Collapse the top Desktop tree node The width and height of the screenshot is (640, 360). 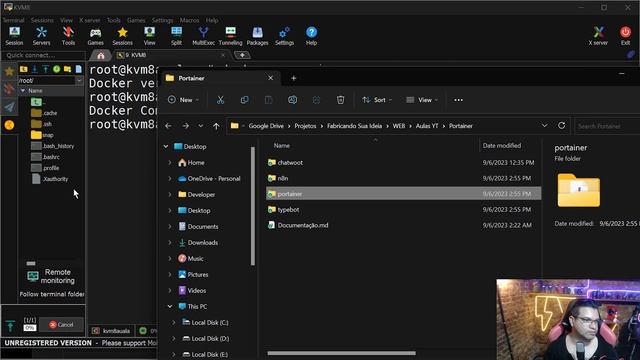[x=166, y=147]
